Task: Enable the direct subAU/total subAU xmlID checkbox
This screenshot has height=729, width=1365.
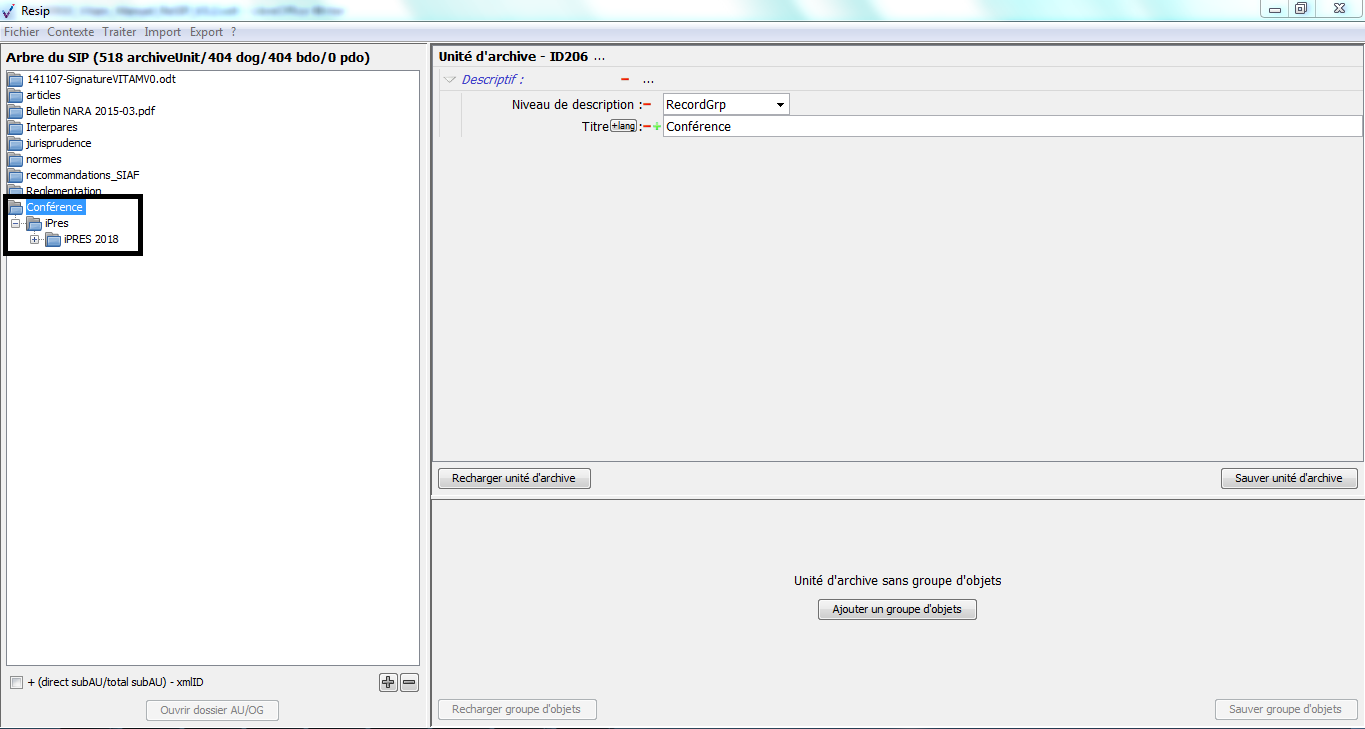Action: click(x=16, y=683)
